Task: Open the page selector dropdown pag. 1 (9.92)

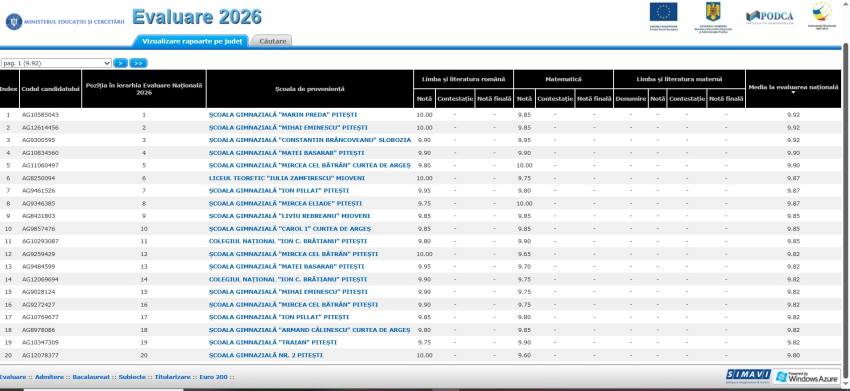Action: tap(56, 63)
